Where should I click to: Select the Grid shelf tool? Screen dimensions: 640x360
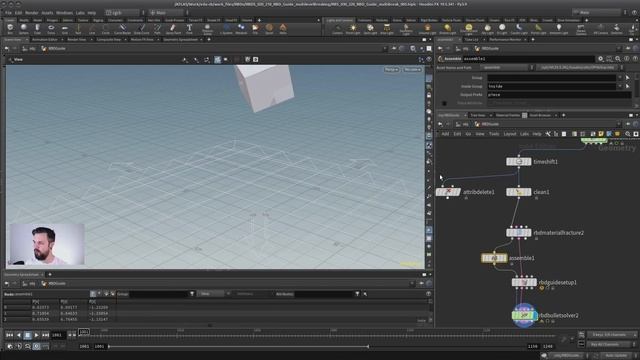pyautogui.click(x=64, y=29)
